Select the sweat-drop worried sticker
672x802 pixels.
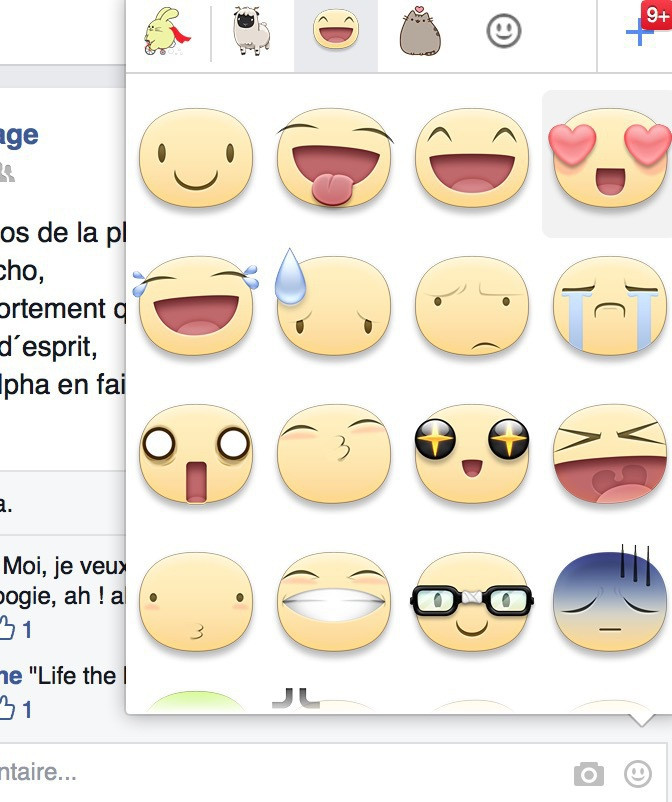(x=334, y=305)
